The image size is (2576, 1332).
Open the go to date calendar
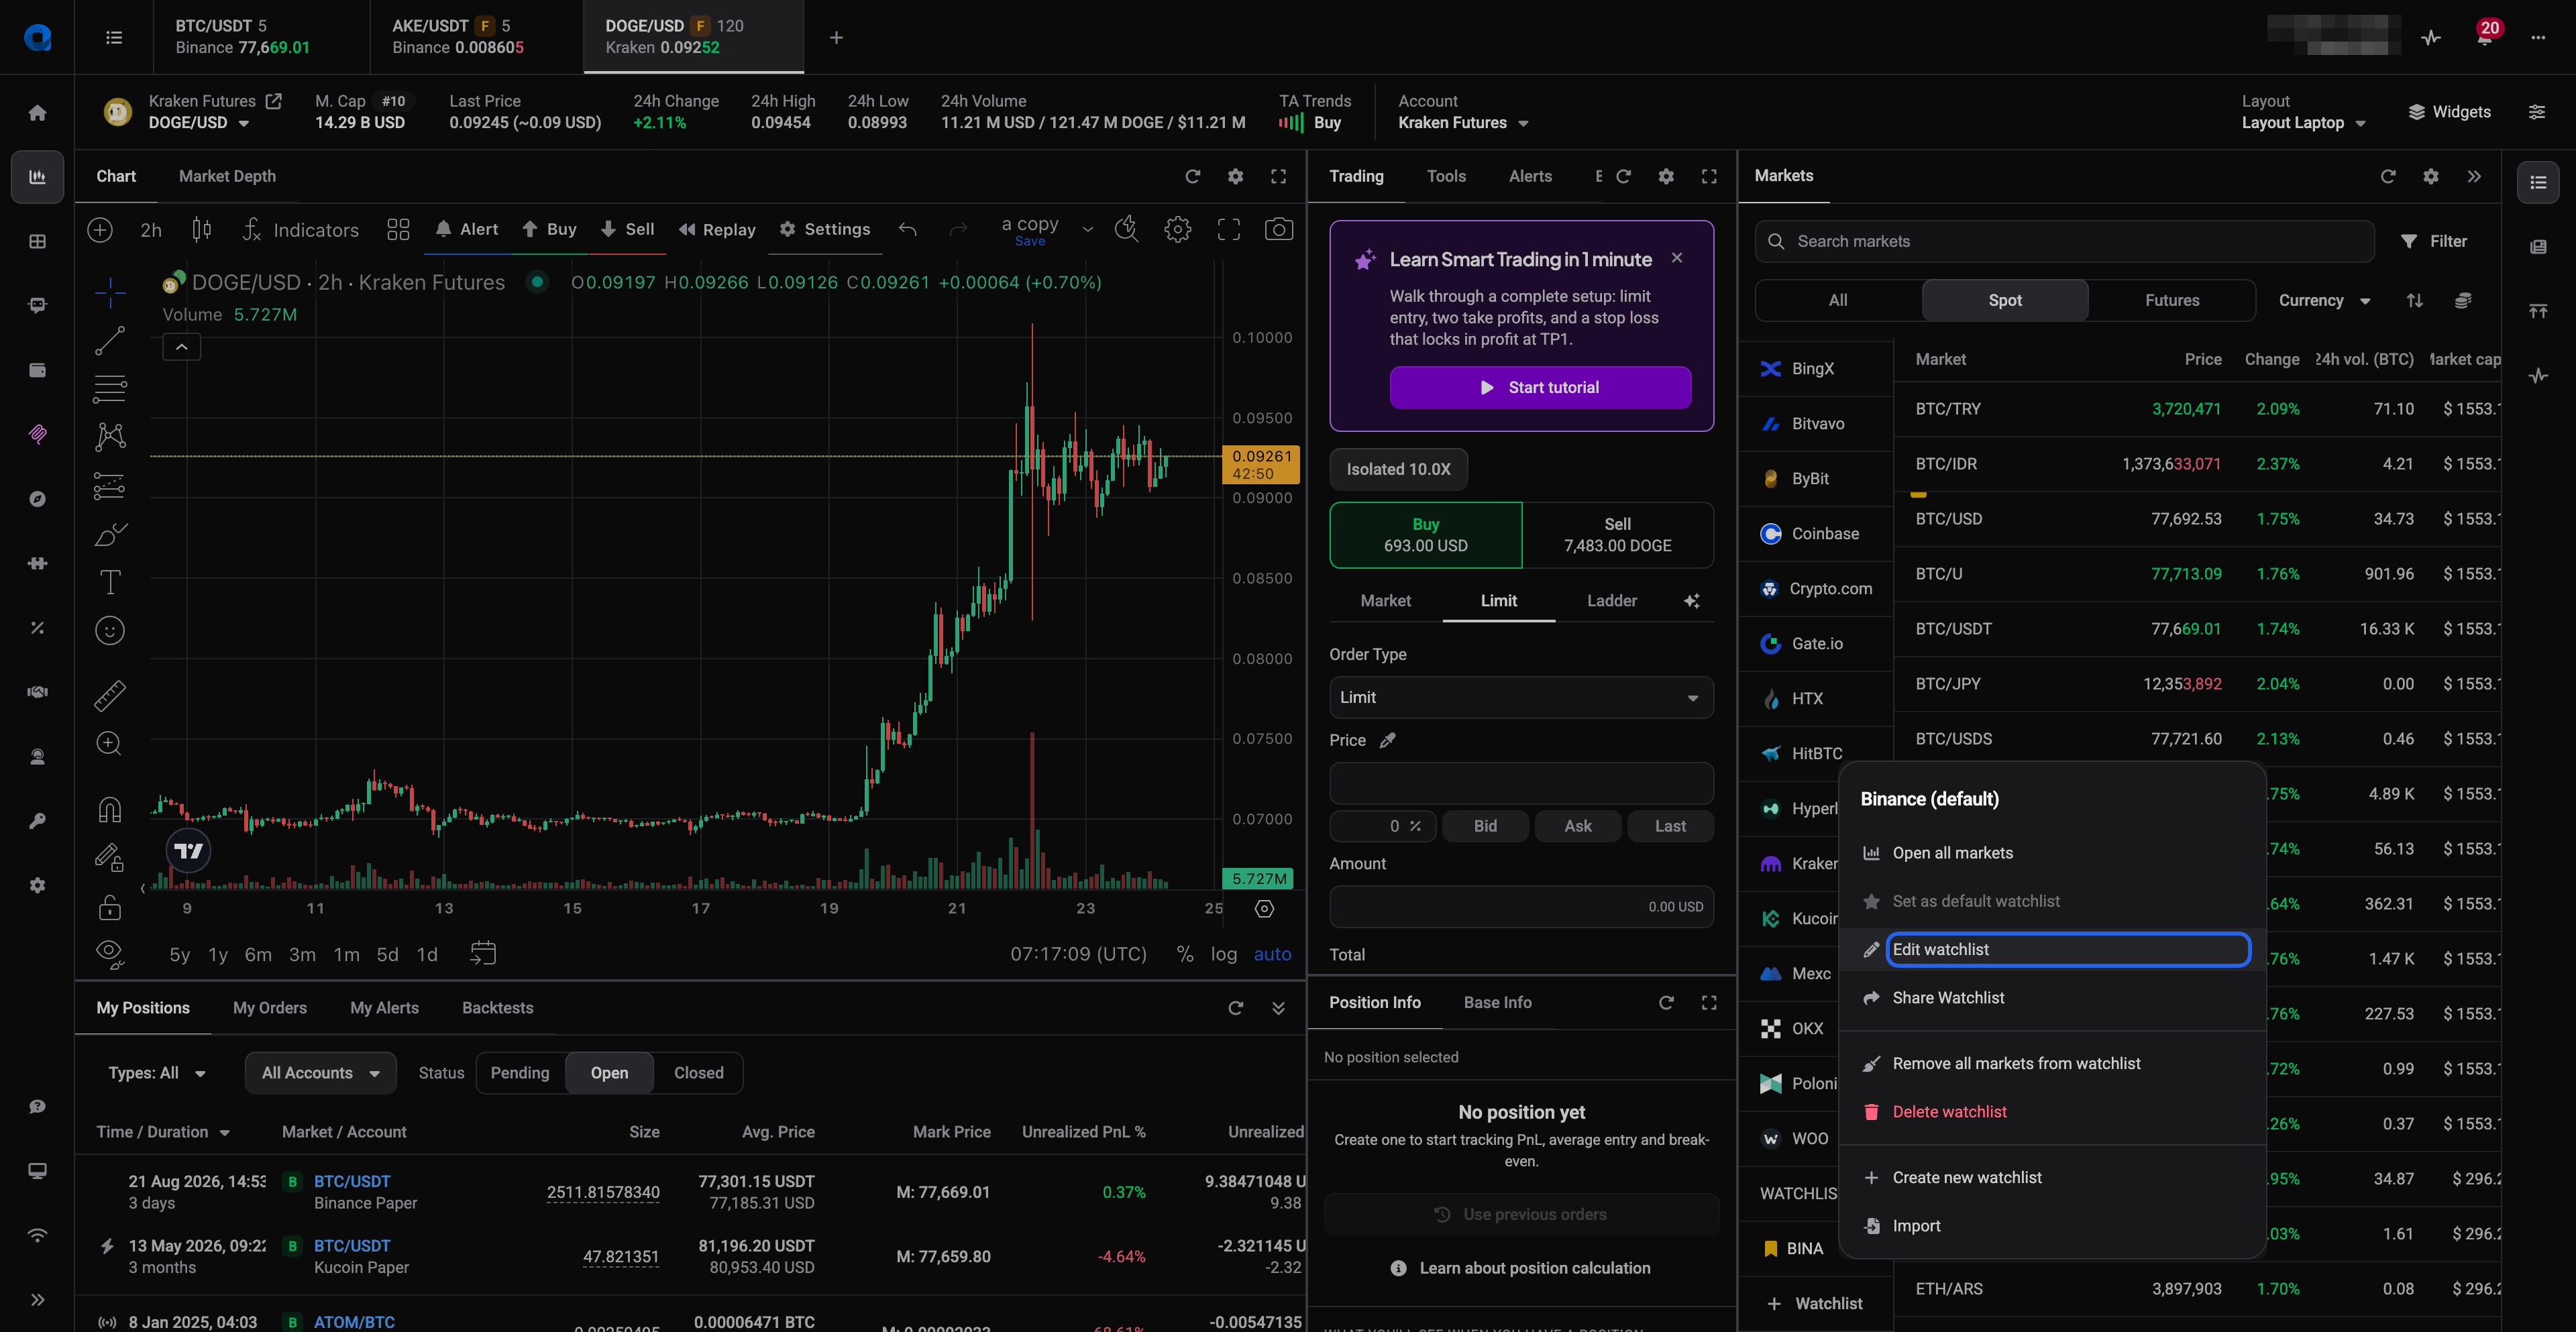tap(483, 953)
